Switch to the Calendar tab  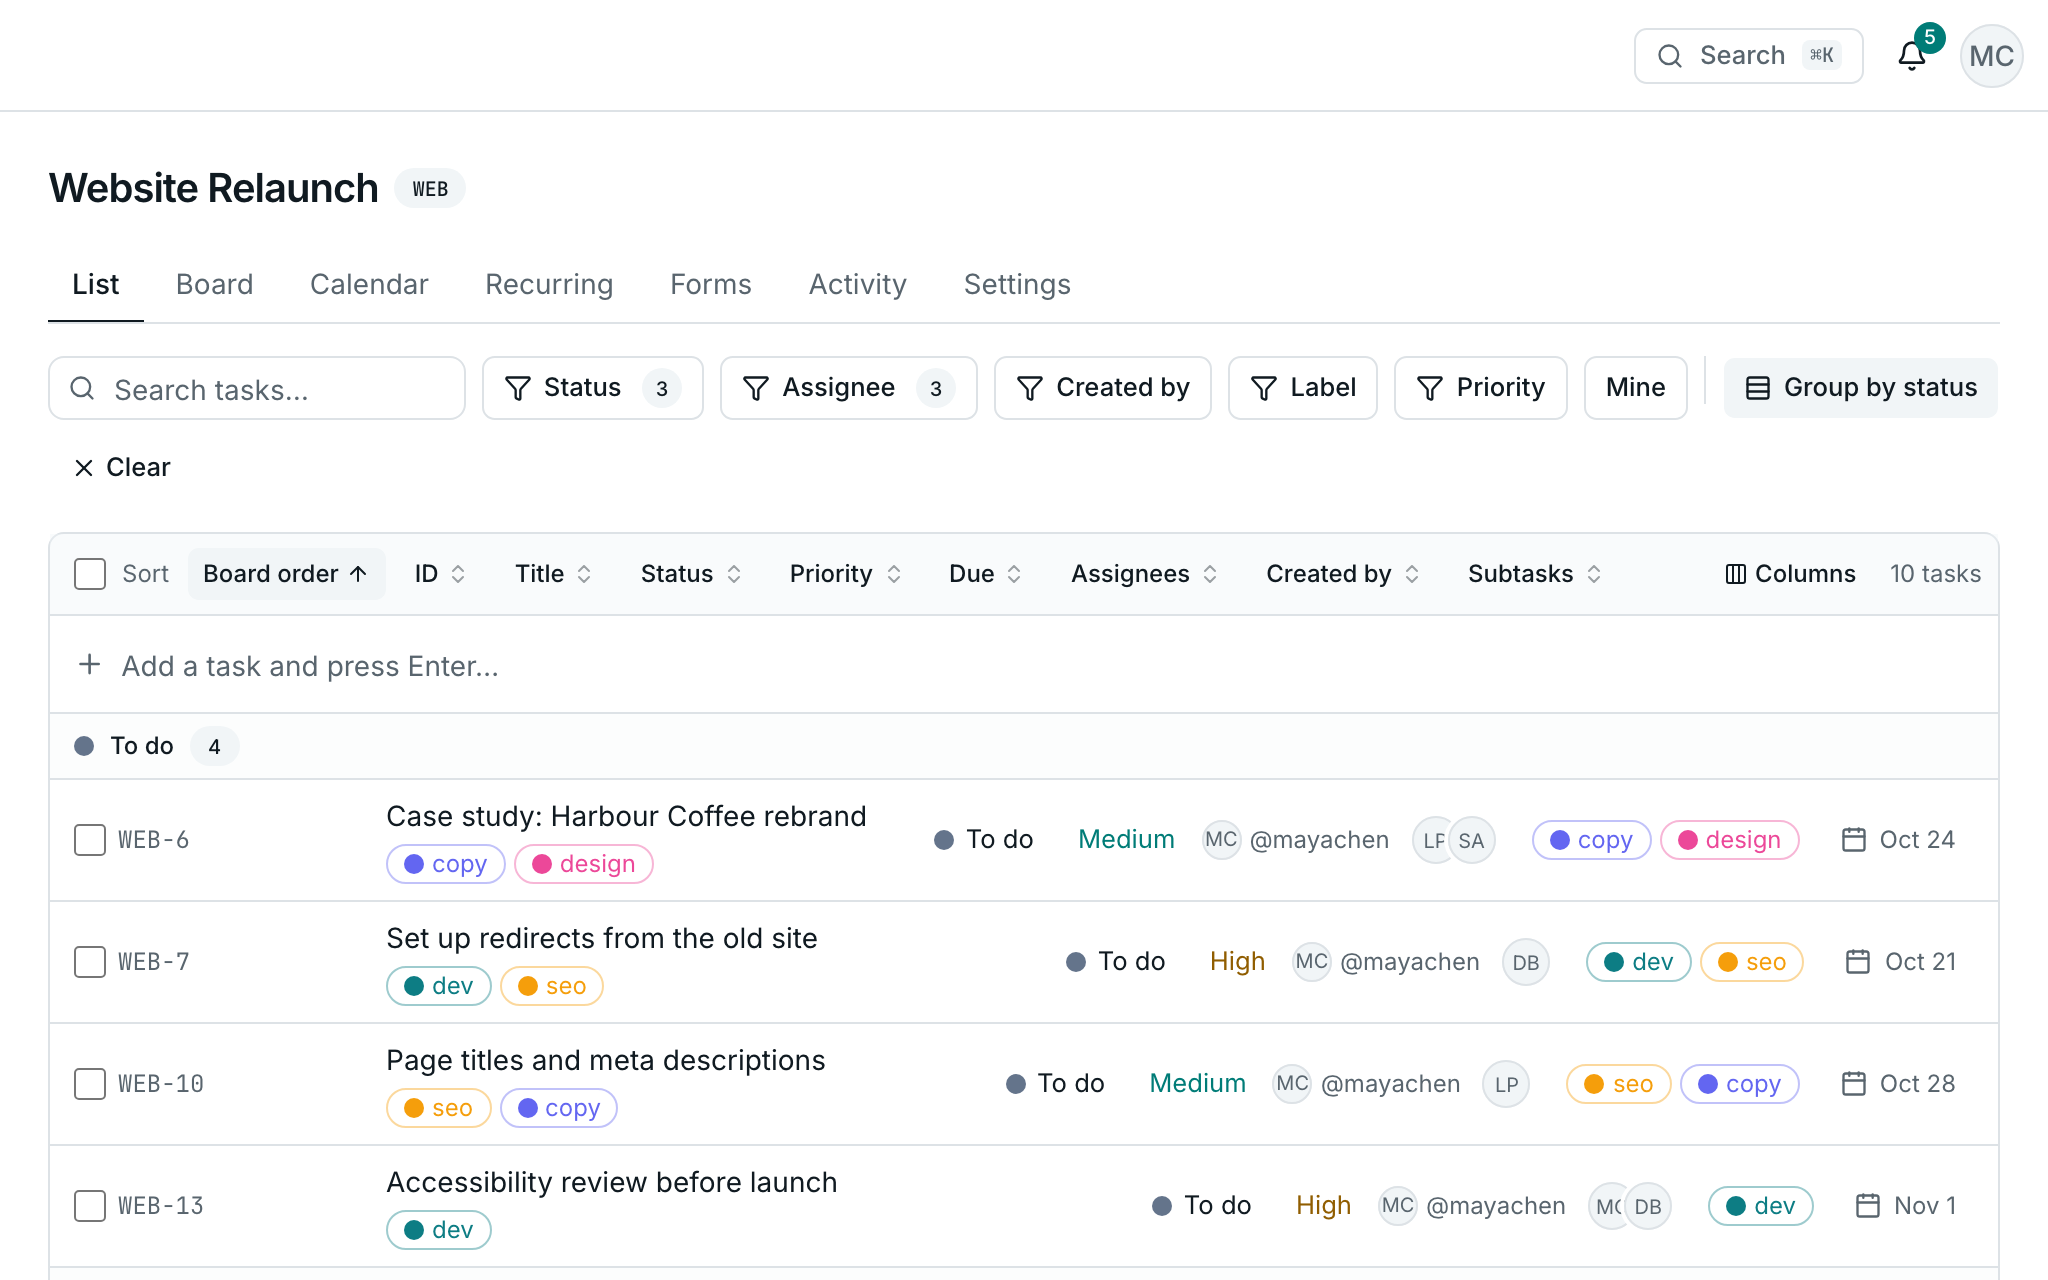pos(369,285)
